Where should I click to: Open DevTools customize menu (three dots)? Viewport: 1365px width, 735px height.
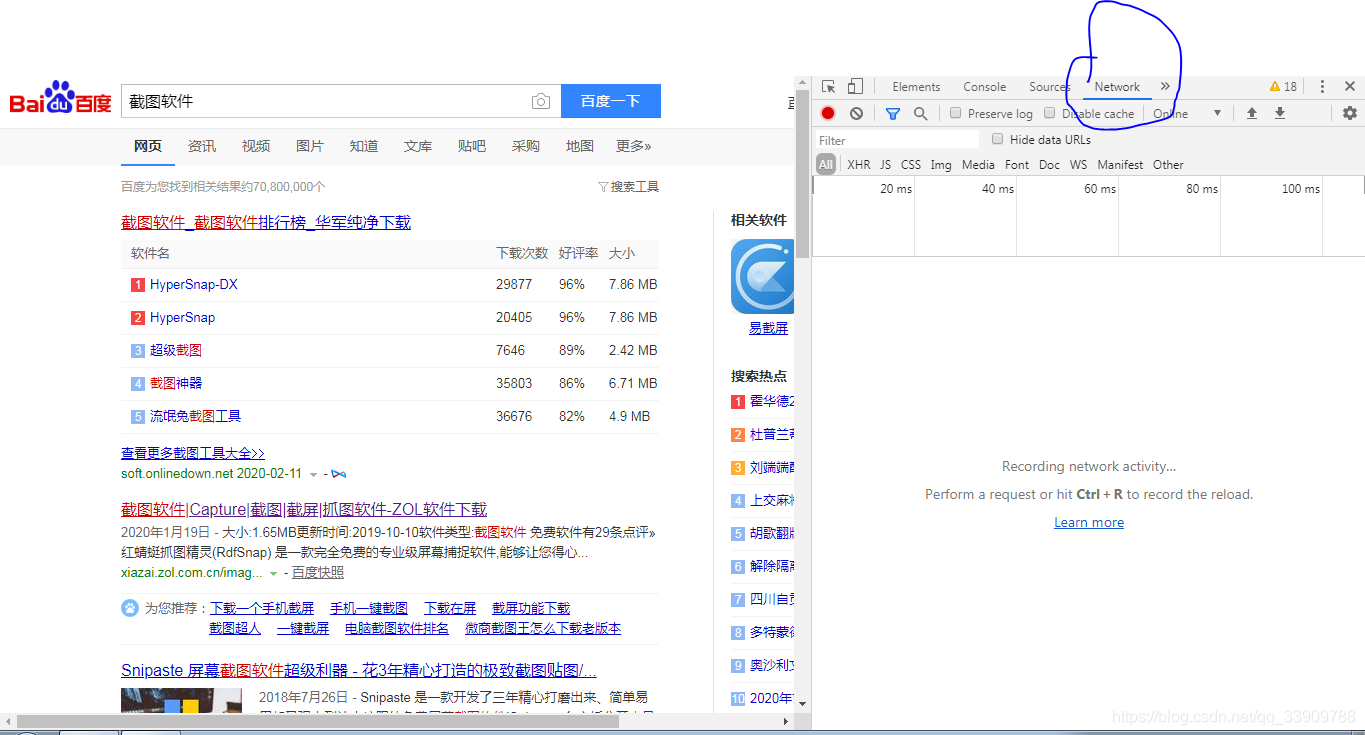click(1322, 87)
